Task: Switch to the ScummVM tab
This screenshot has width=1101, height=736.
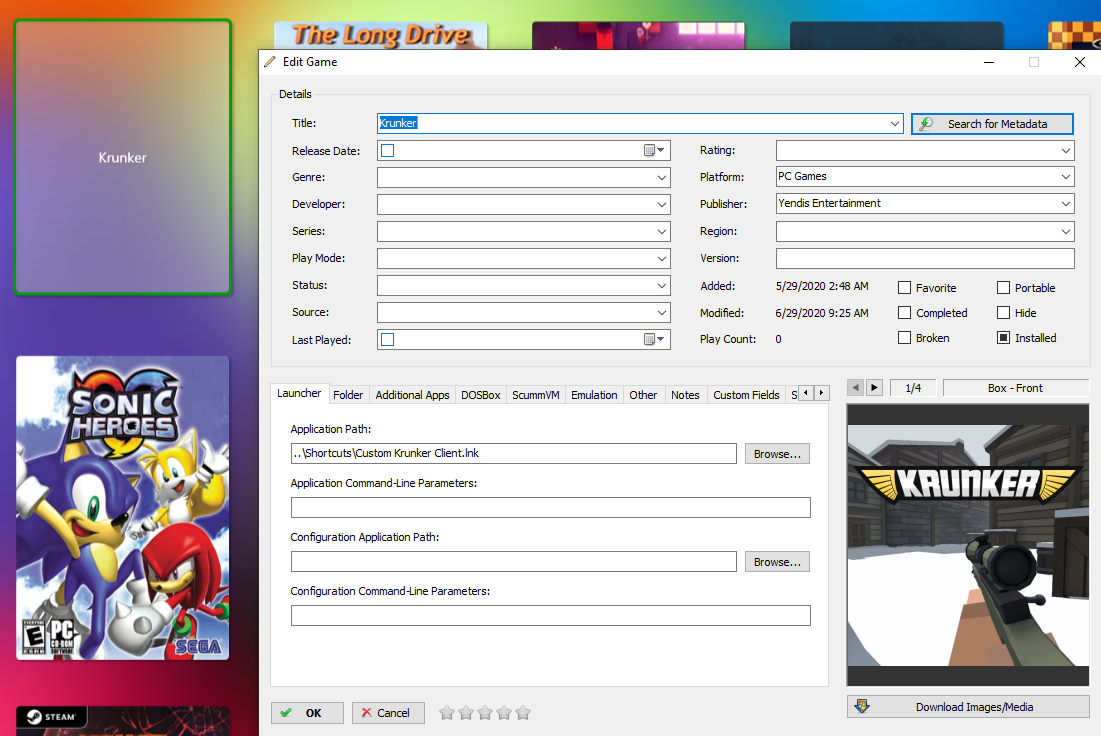Action: point(536,395)
